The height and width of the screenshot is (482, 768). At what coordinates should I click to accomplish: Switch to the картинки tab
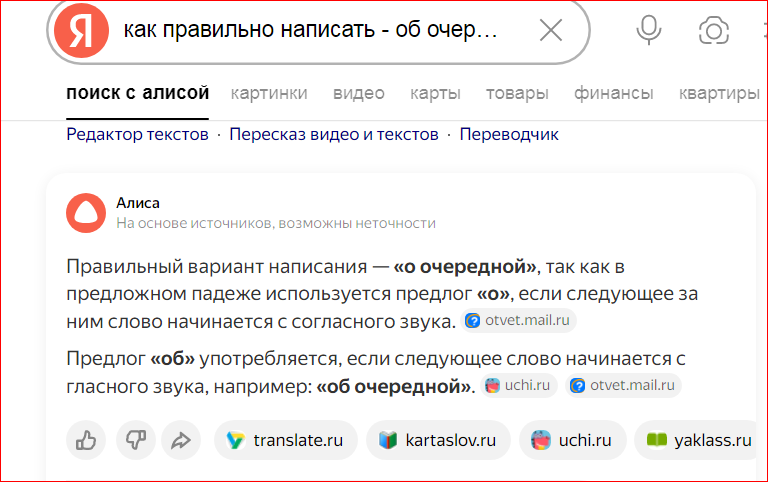click(x=269, y=94)
